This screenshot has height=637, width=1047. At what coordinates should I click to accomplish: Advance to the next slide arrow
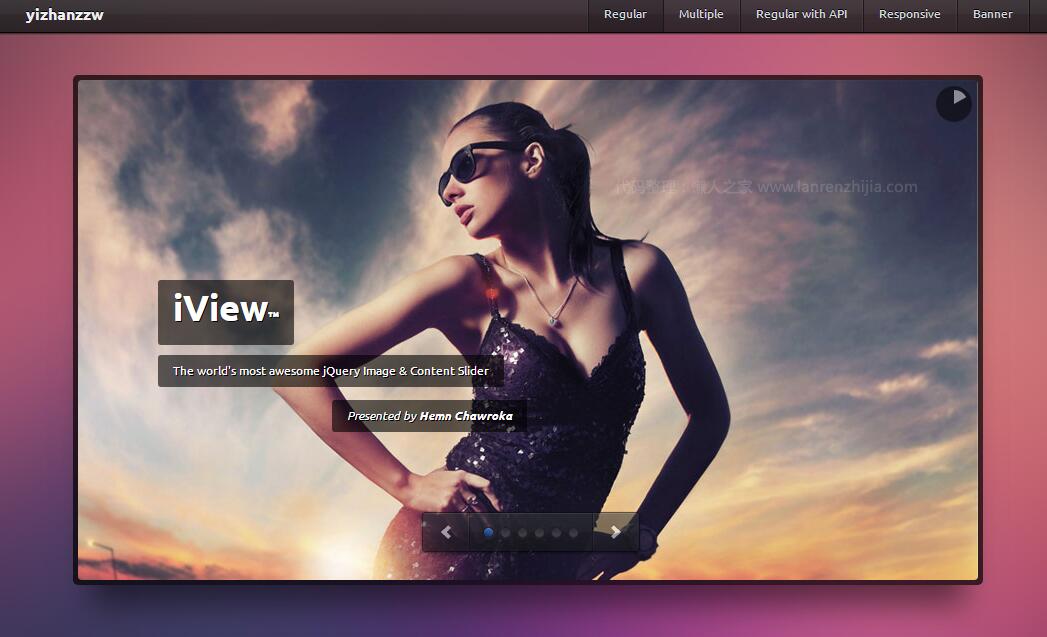pos(615,532)
